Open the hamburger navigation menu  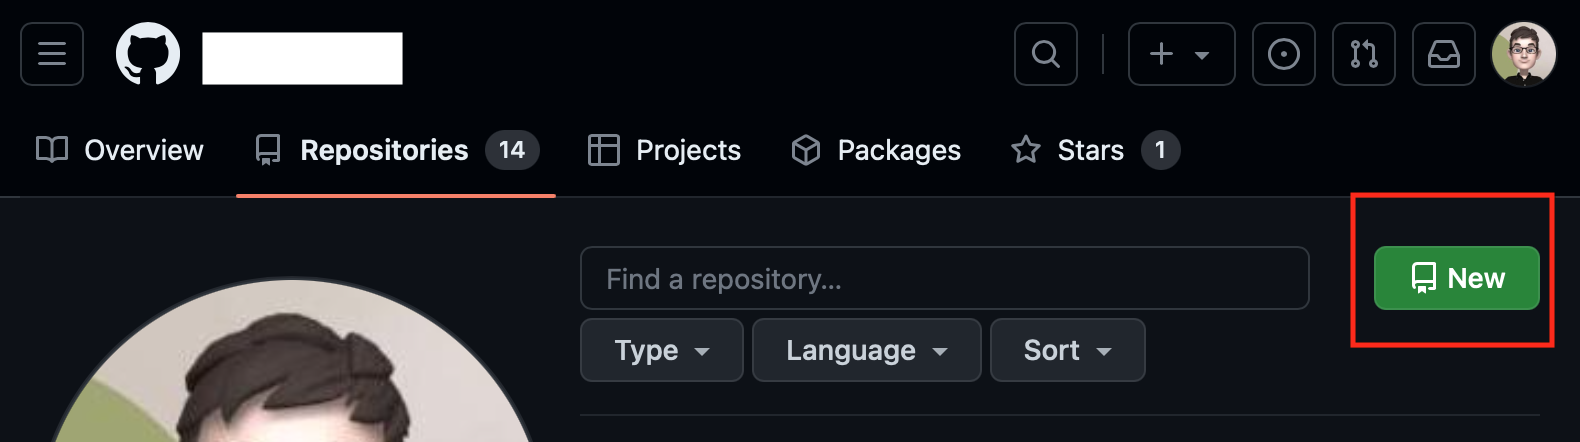click(x=52, y=54)
